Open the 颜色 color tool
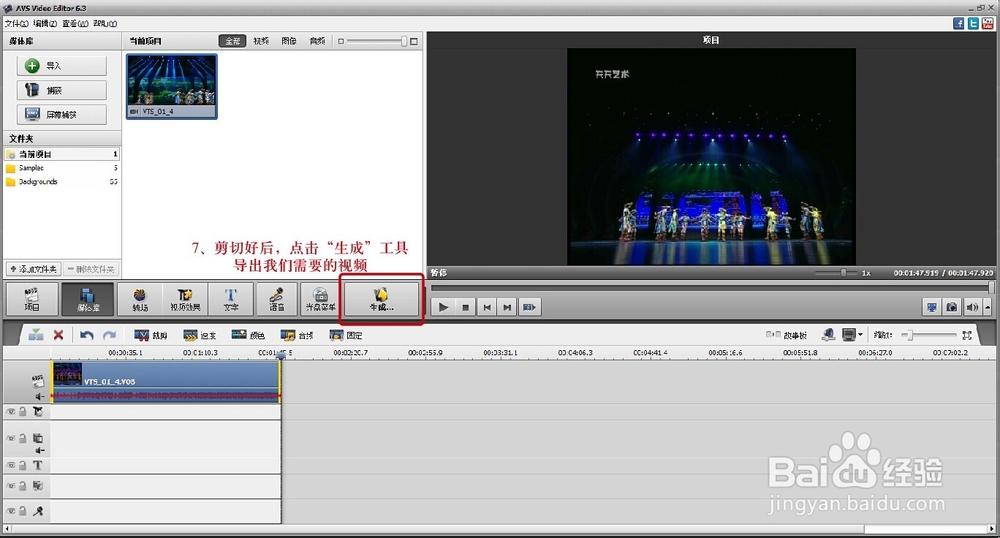 click(x=248, y=335)
